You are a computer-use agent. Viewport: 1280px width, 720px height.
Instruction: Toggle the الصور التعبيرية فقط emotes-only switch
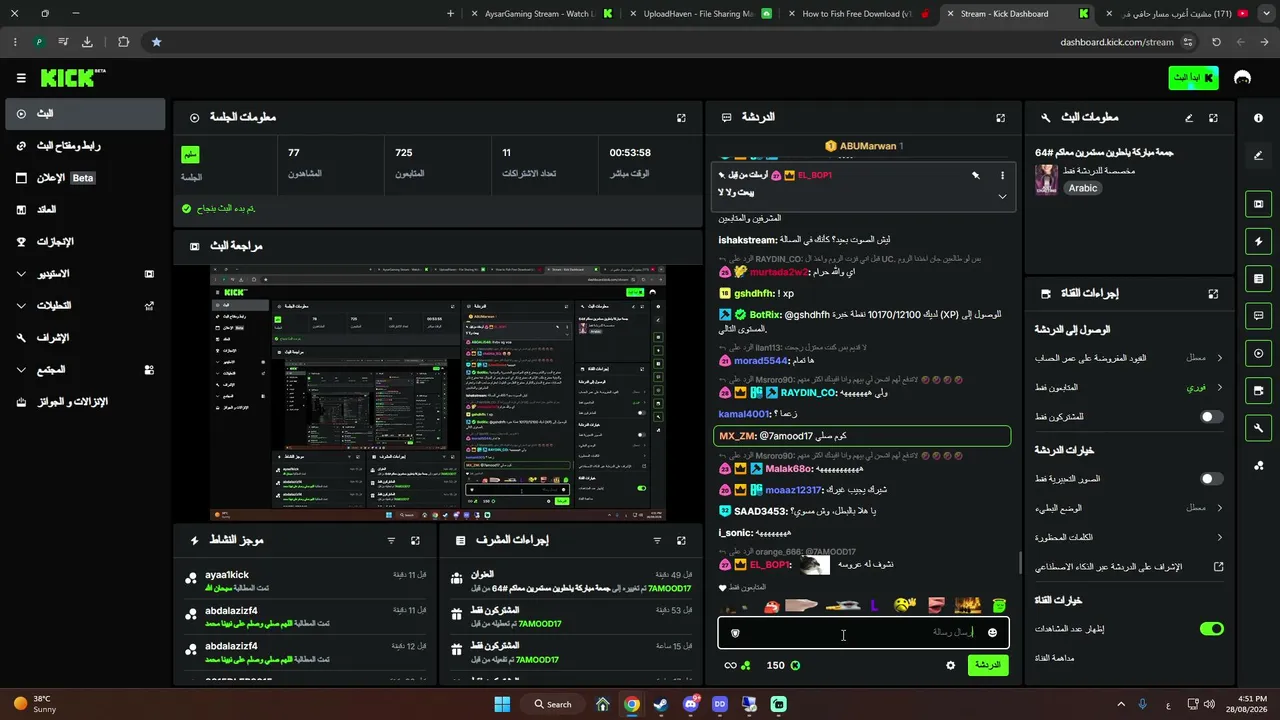[1211, 479]
